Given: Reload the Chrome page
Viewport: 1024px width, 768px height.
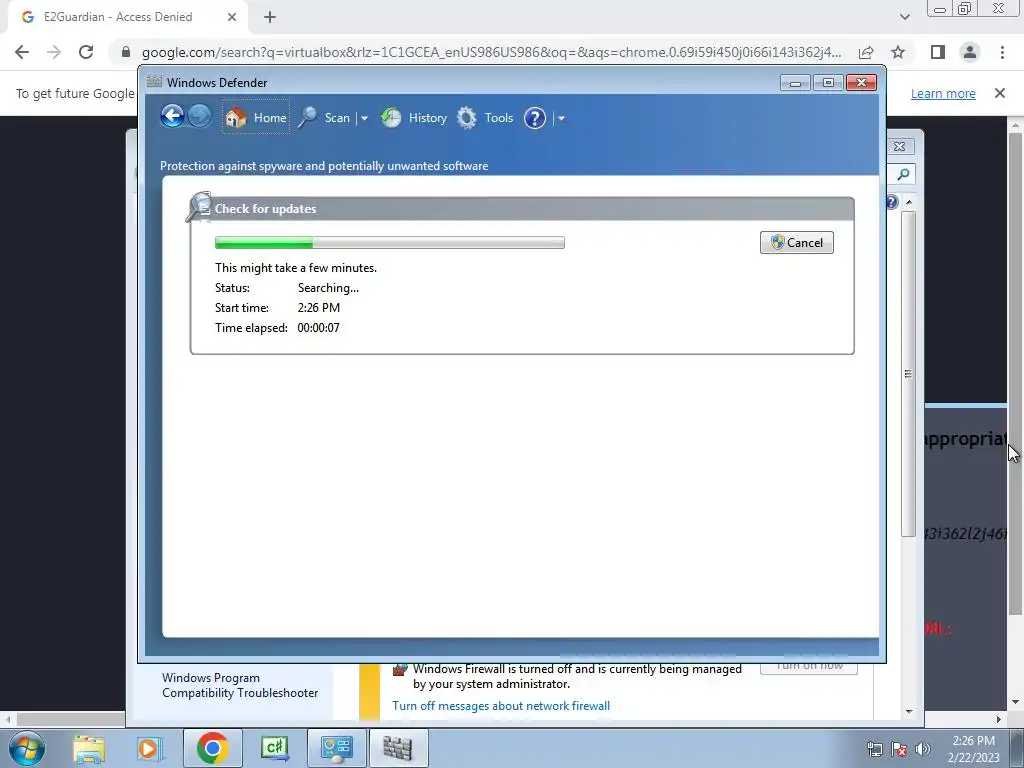Looking at the screenshot, I should (x=86, y=52).
